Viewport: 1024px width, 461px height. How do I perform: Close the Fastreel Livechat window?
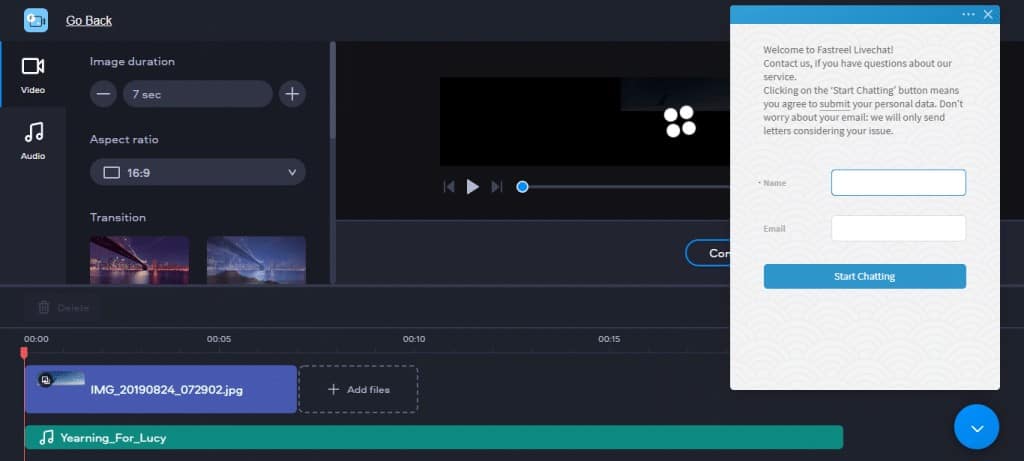[x=988, y=14]
